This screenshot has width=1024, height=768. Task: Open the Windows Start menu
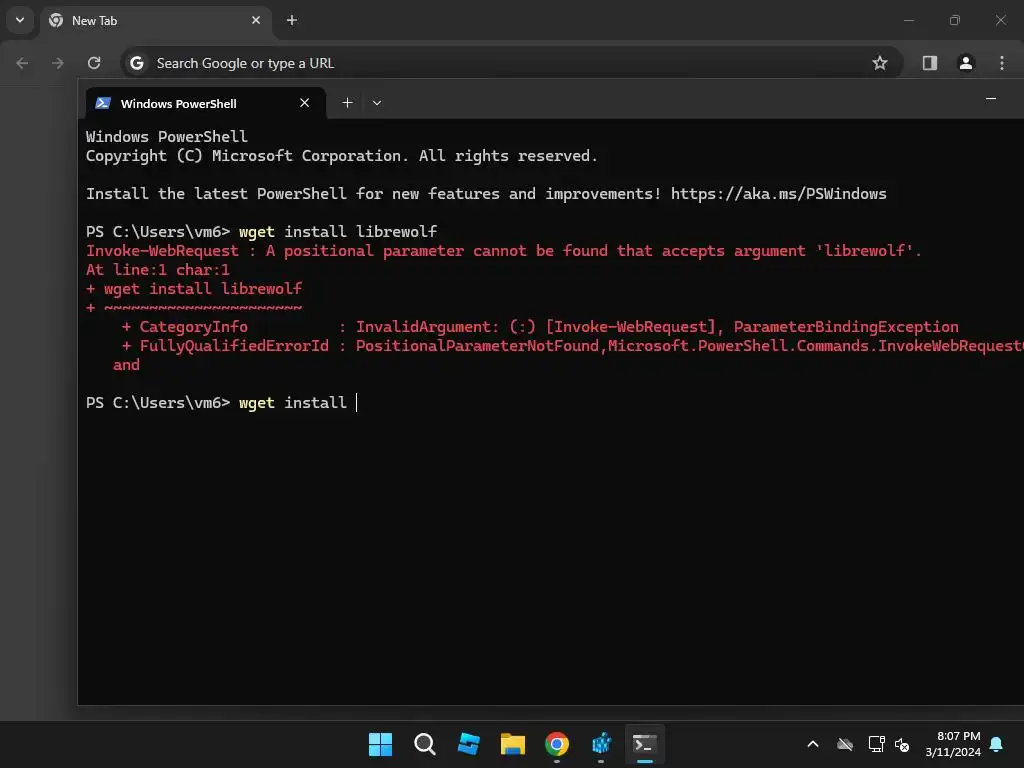click(380, 744)
